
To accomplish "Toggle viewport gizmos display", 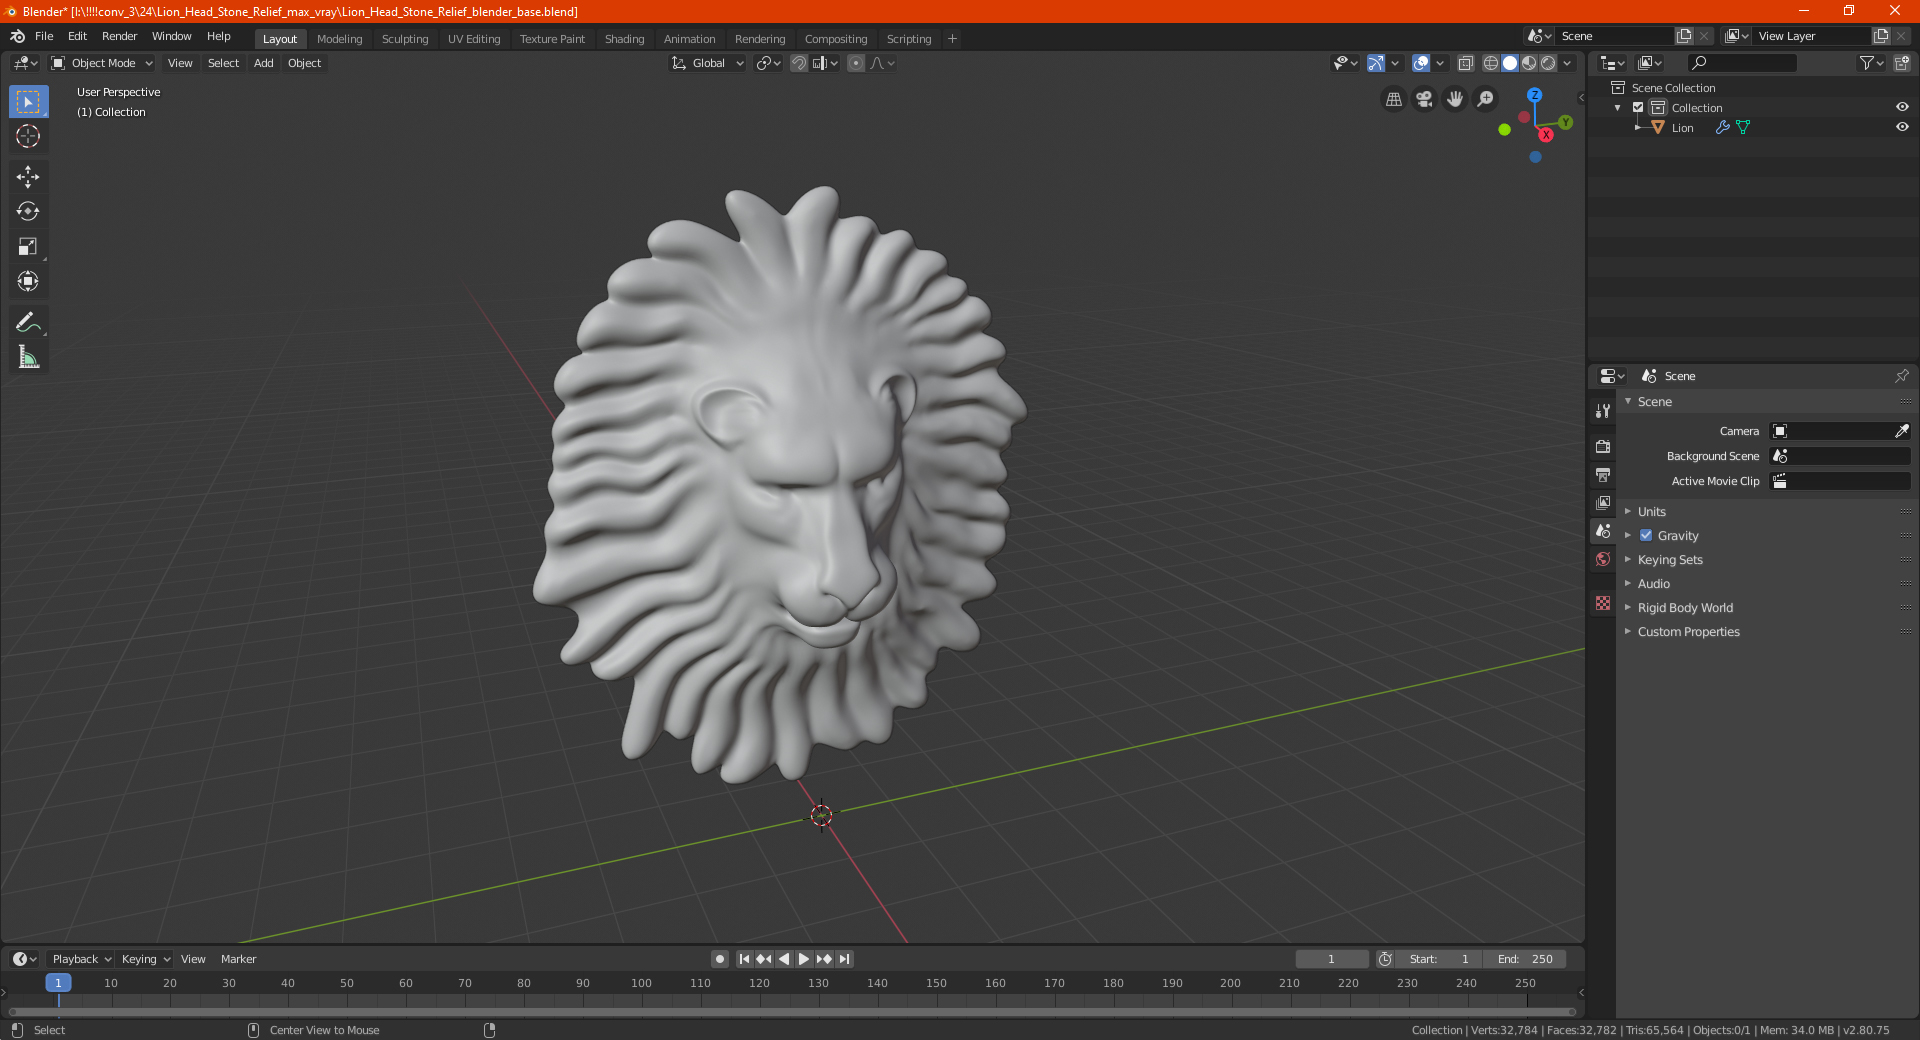I will click(1376, 63).
